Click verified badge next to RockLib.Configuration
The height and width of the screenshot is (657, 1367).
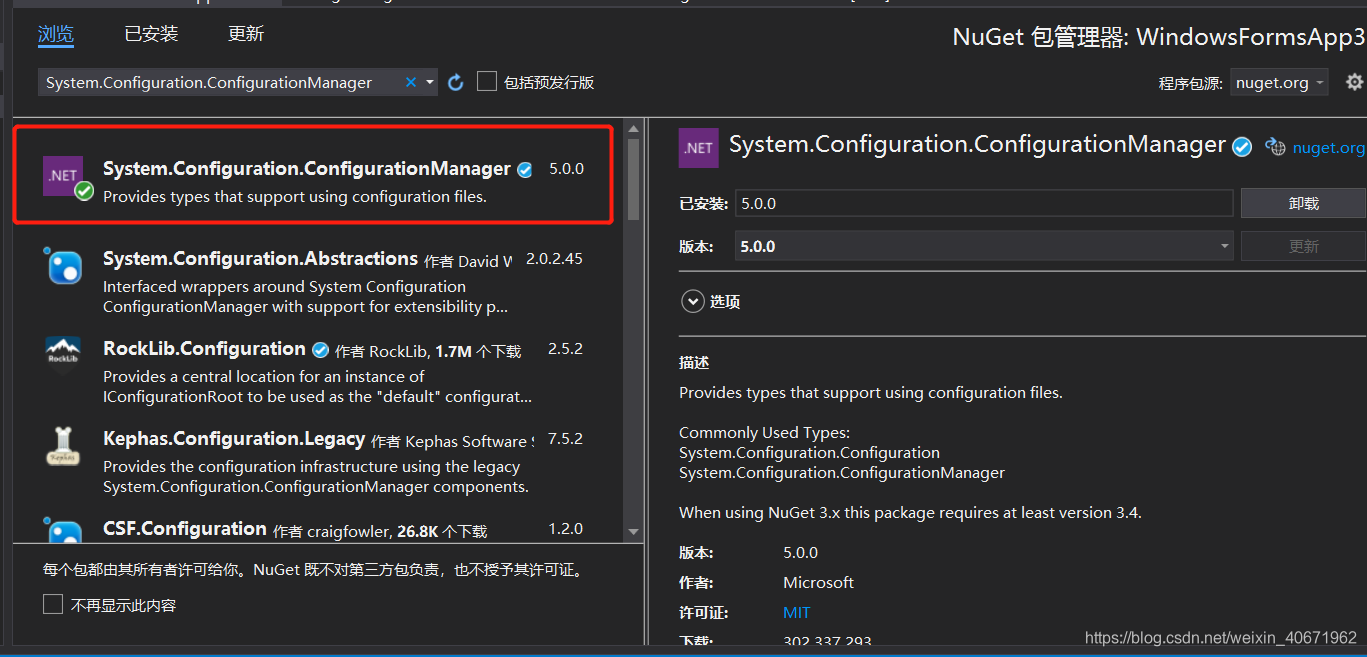pyautogui.click(x=320, y=350)
